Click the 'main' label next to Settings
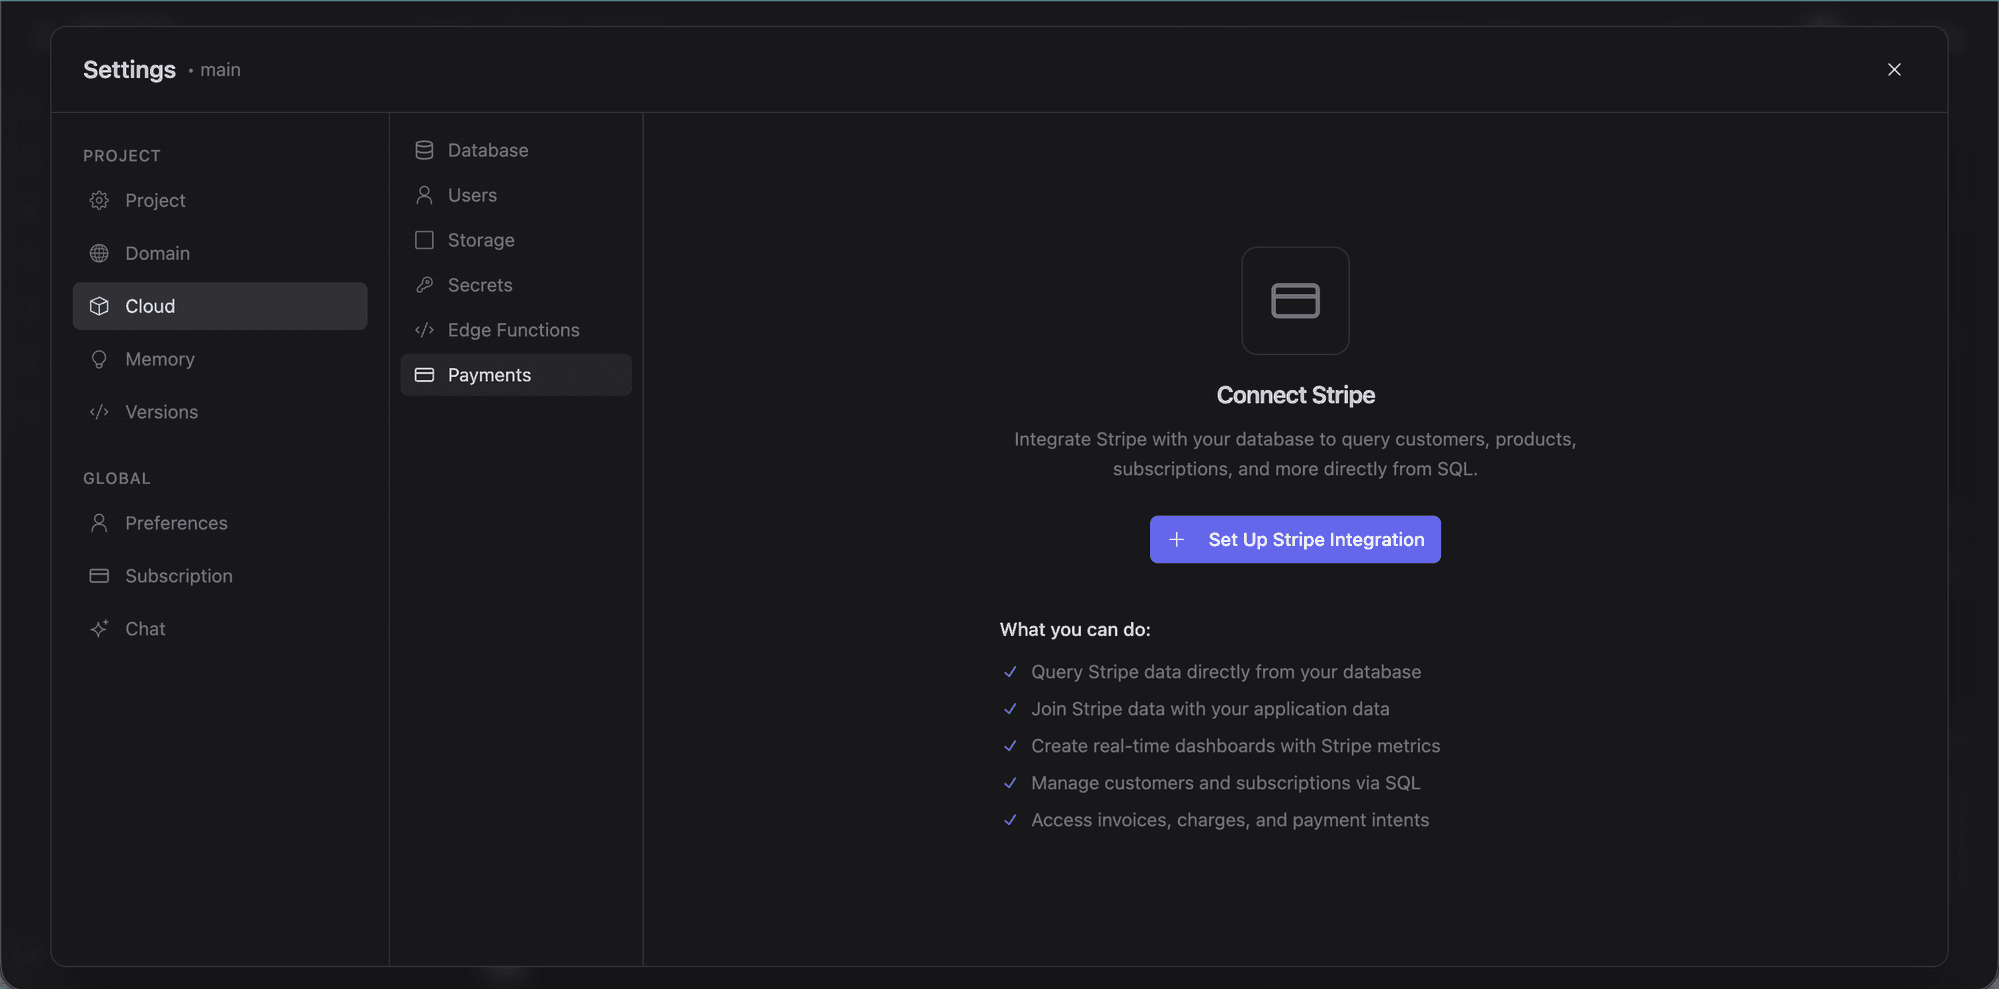The height and width of the screenshot is (989, 1999). [220, 70]
